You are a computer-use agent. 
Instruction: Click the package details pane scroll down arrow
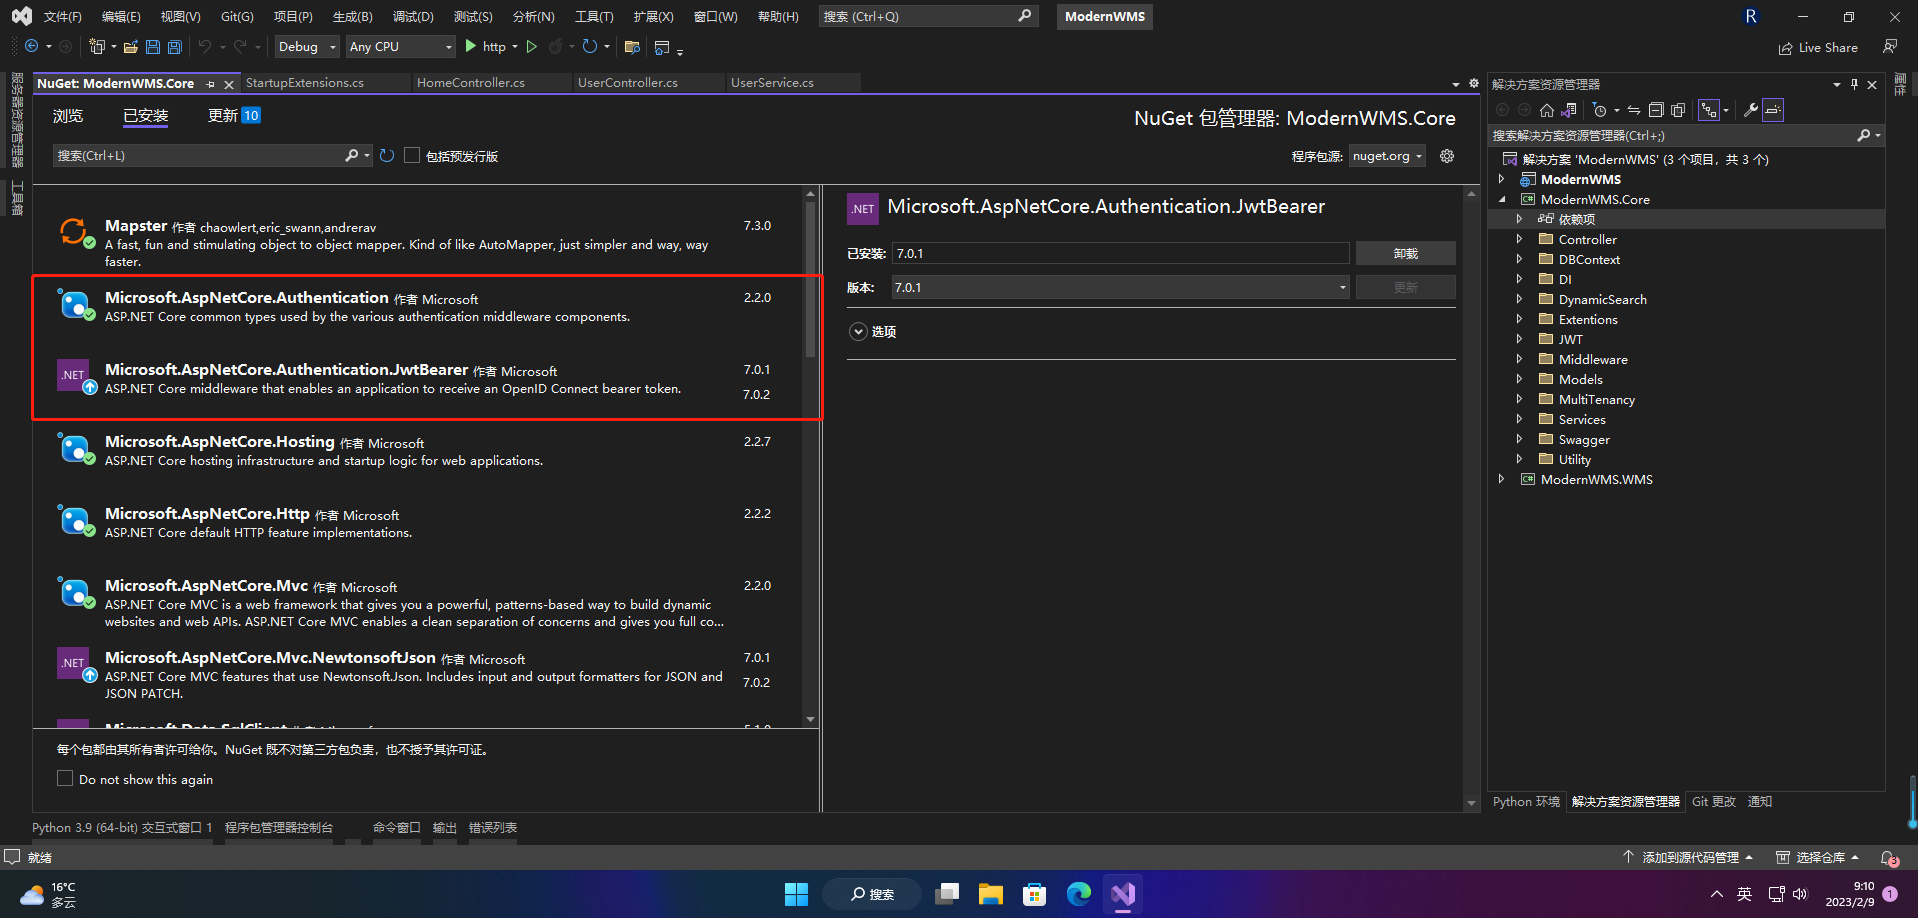1471,803
